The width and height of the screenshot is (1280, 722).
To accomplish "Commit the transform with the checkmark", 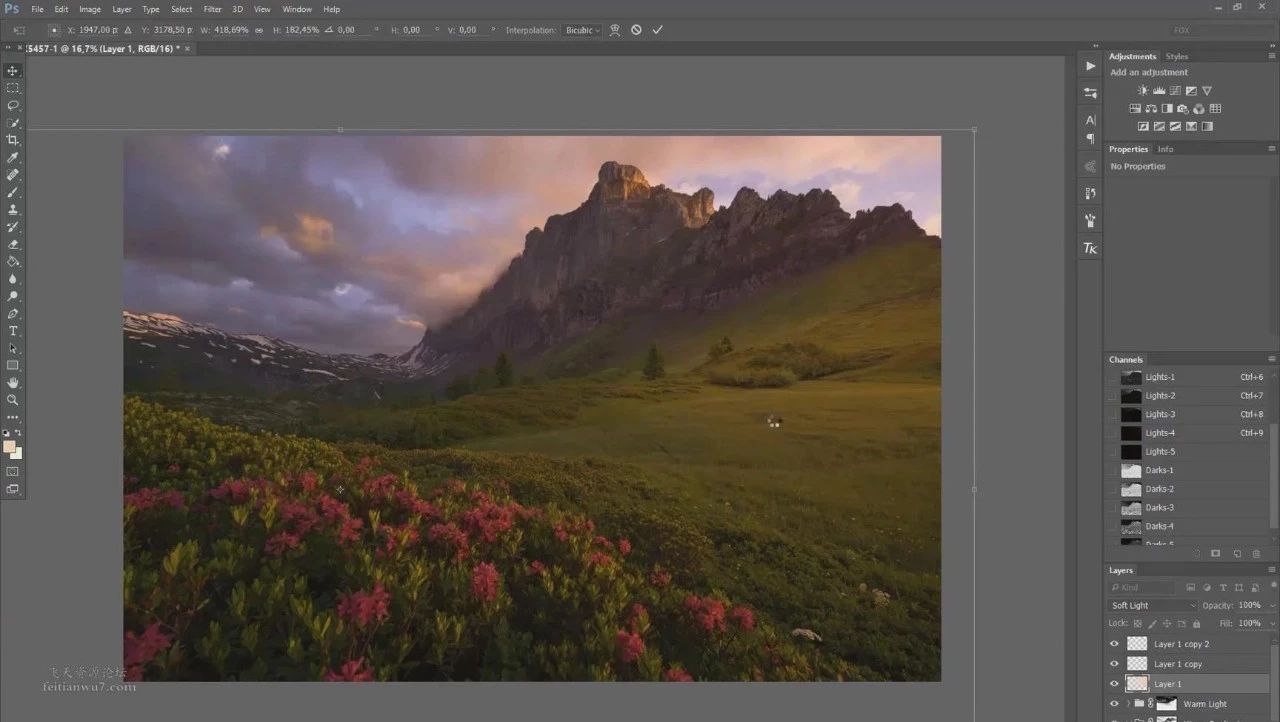I will [657, 30].
